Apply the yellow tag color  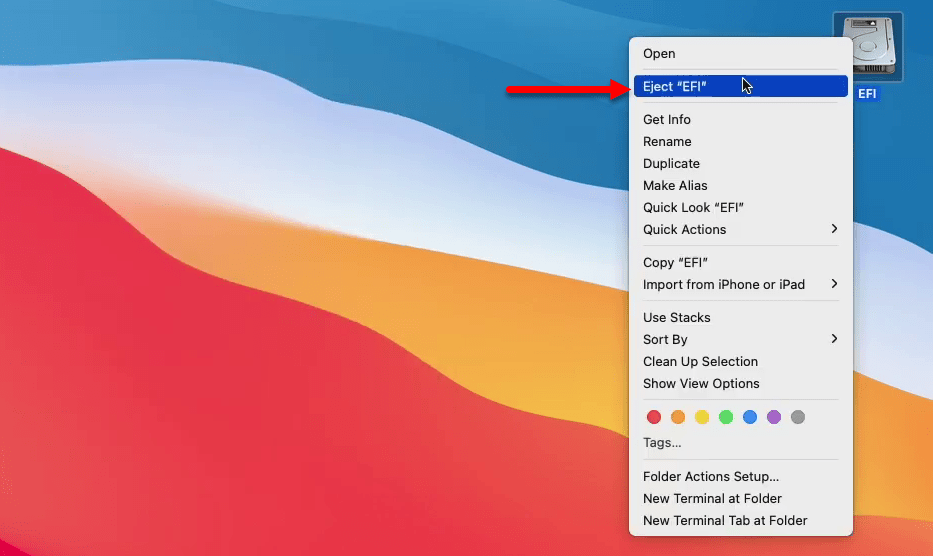click(702, 417)
